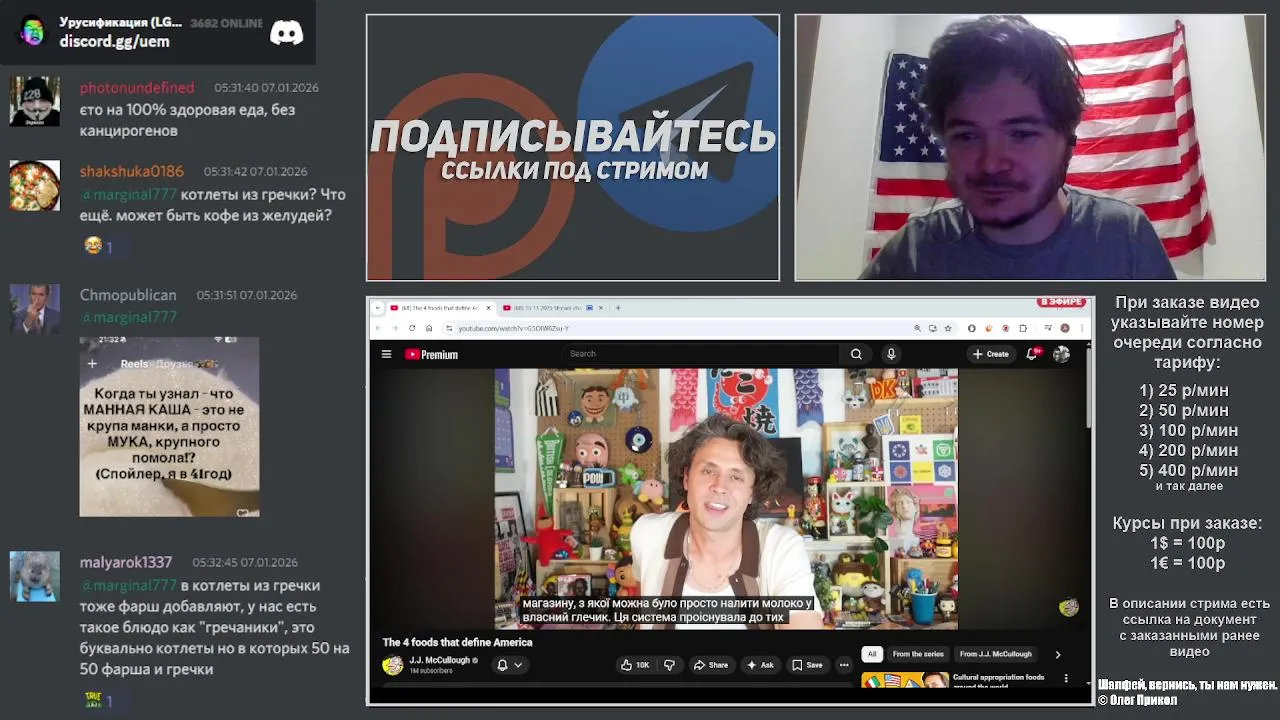Click the YouTube video player

point(726,498)
